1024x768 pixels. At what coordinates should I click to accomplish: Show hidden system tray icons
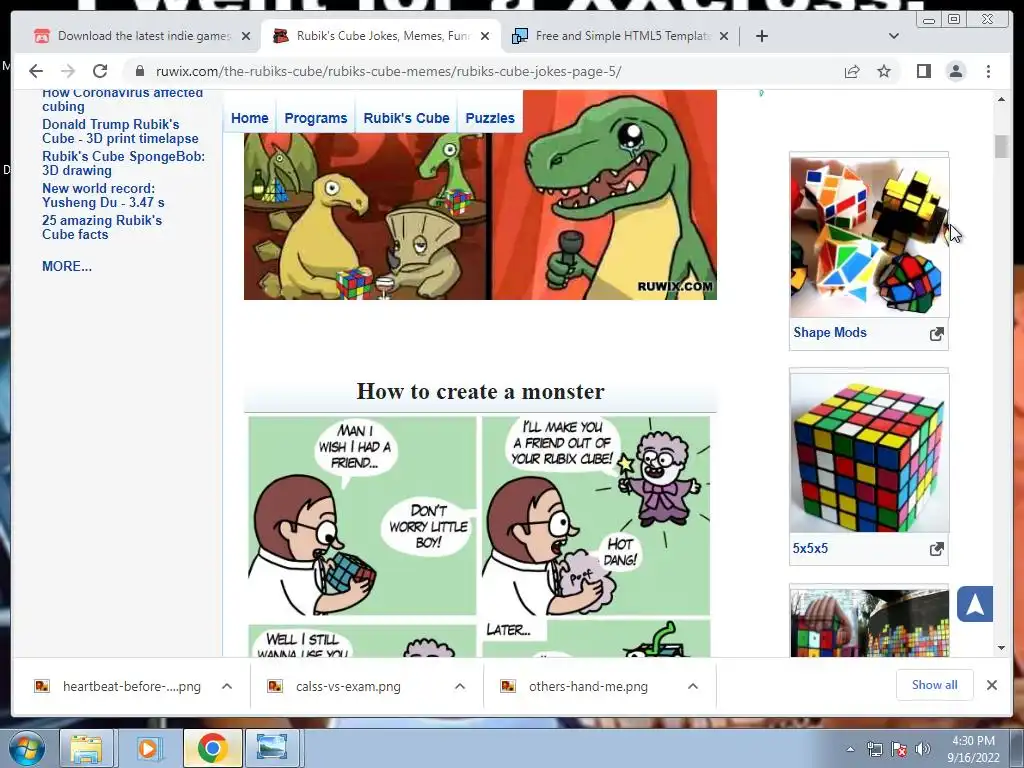click(x=850, y=749)
